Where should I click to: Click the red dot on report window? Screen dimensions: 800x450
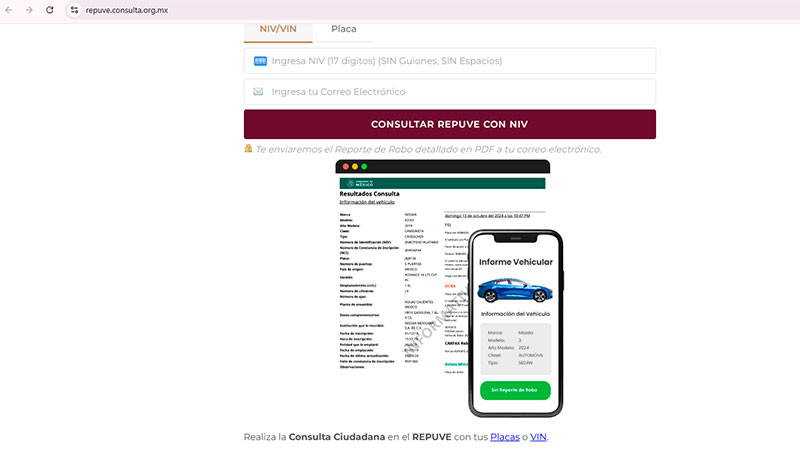(342, 166)
